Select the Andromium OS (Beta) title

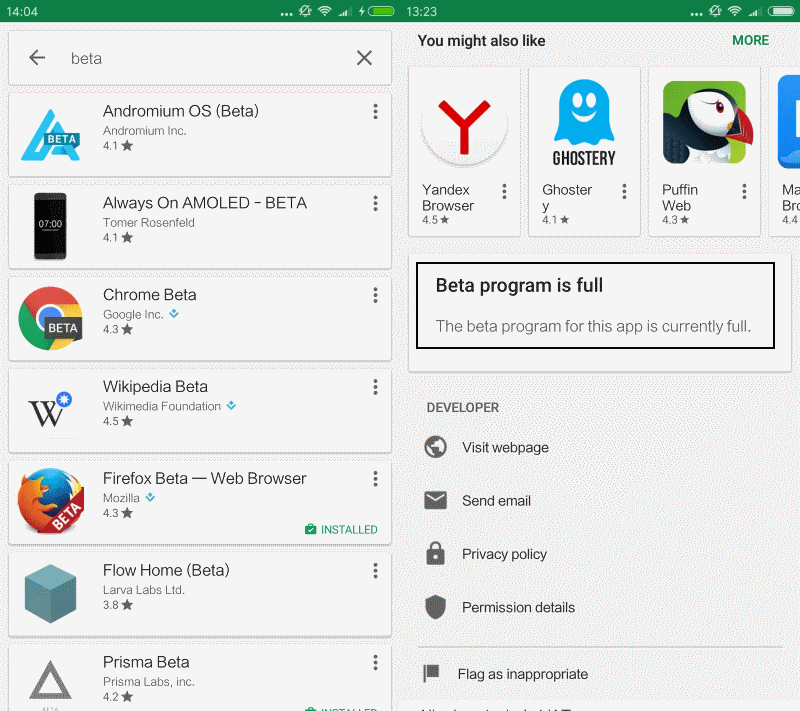point(181,111)
